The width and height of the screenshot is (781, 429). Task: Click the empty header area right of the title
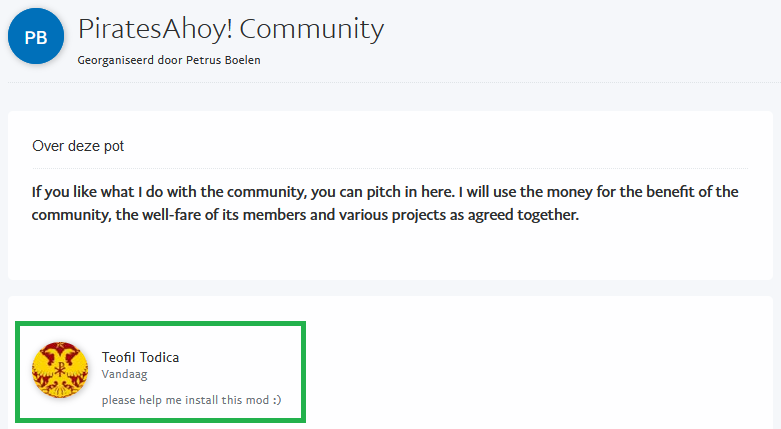click(580, 40)
